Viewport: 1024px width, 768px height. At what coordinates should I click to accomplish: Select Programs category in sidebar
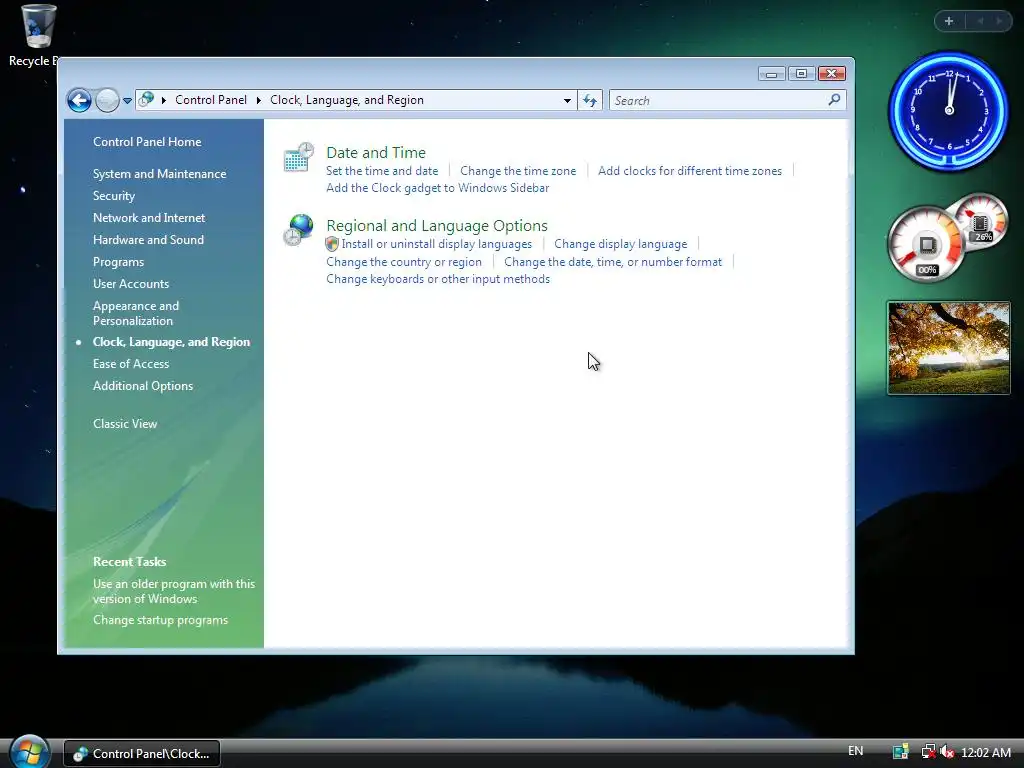point(118,262)
